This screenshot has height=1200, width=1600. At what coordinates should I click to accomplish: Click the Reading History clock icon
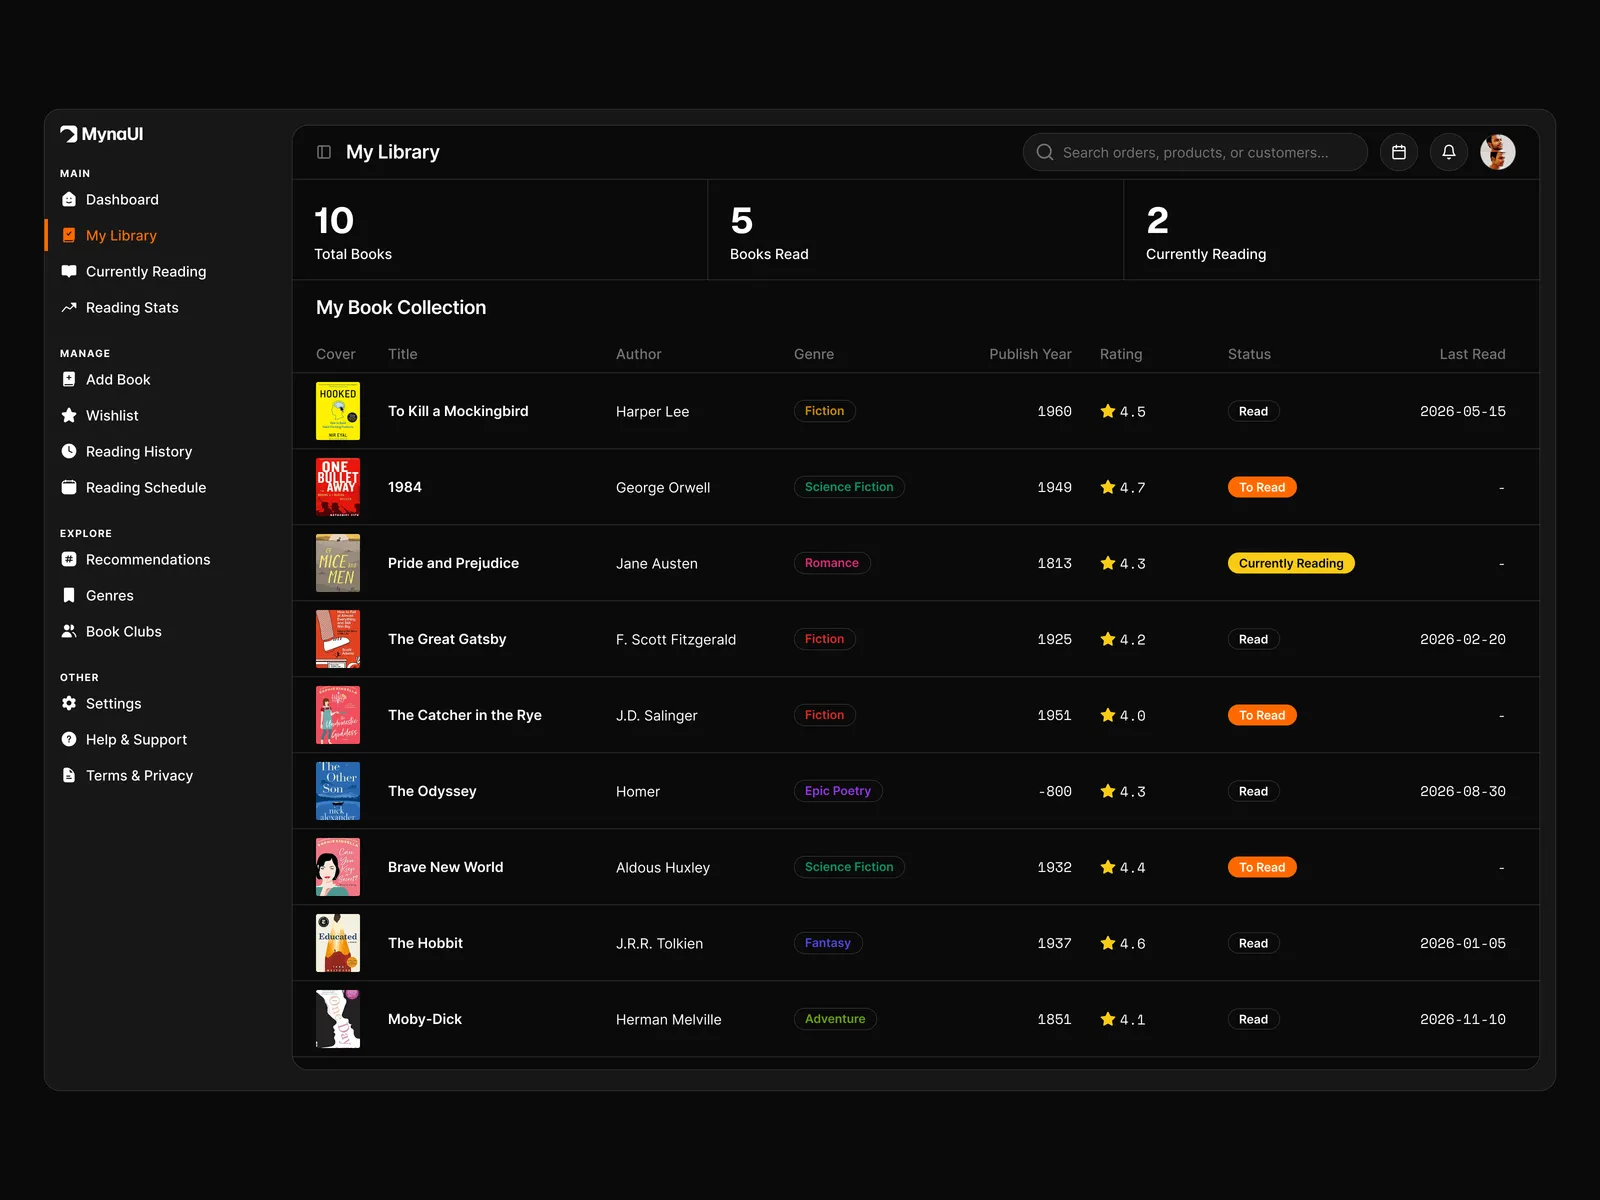[x=69, y=451]
